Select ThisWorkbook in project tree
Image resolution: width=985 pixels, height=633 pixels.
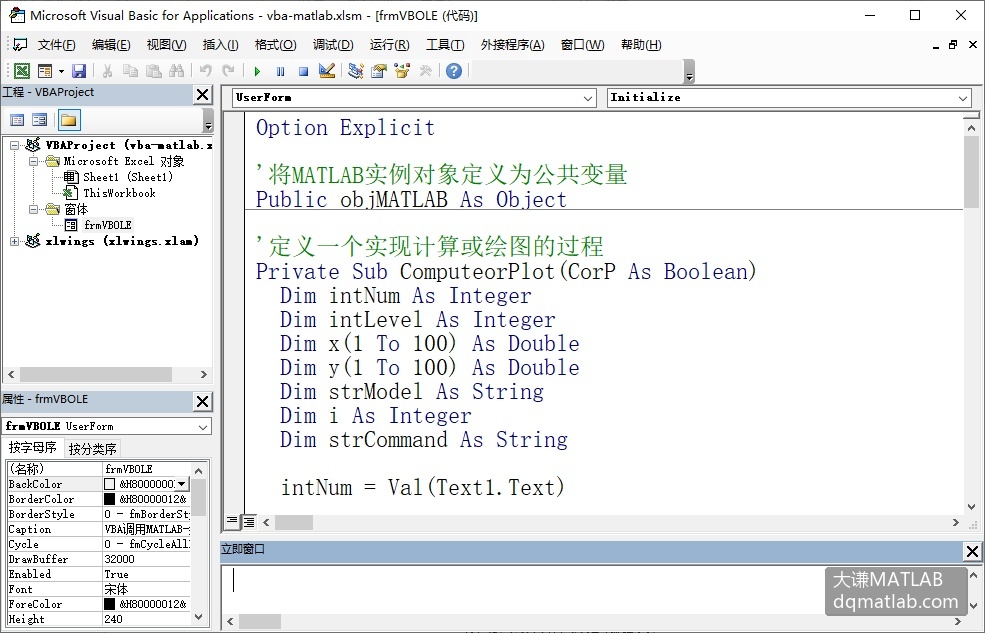point(119,193)
